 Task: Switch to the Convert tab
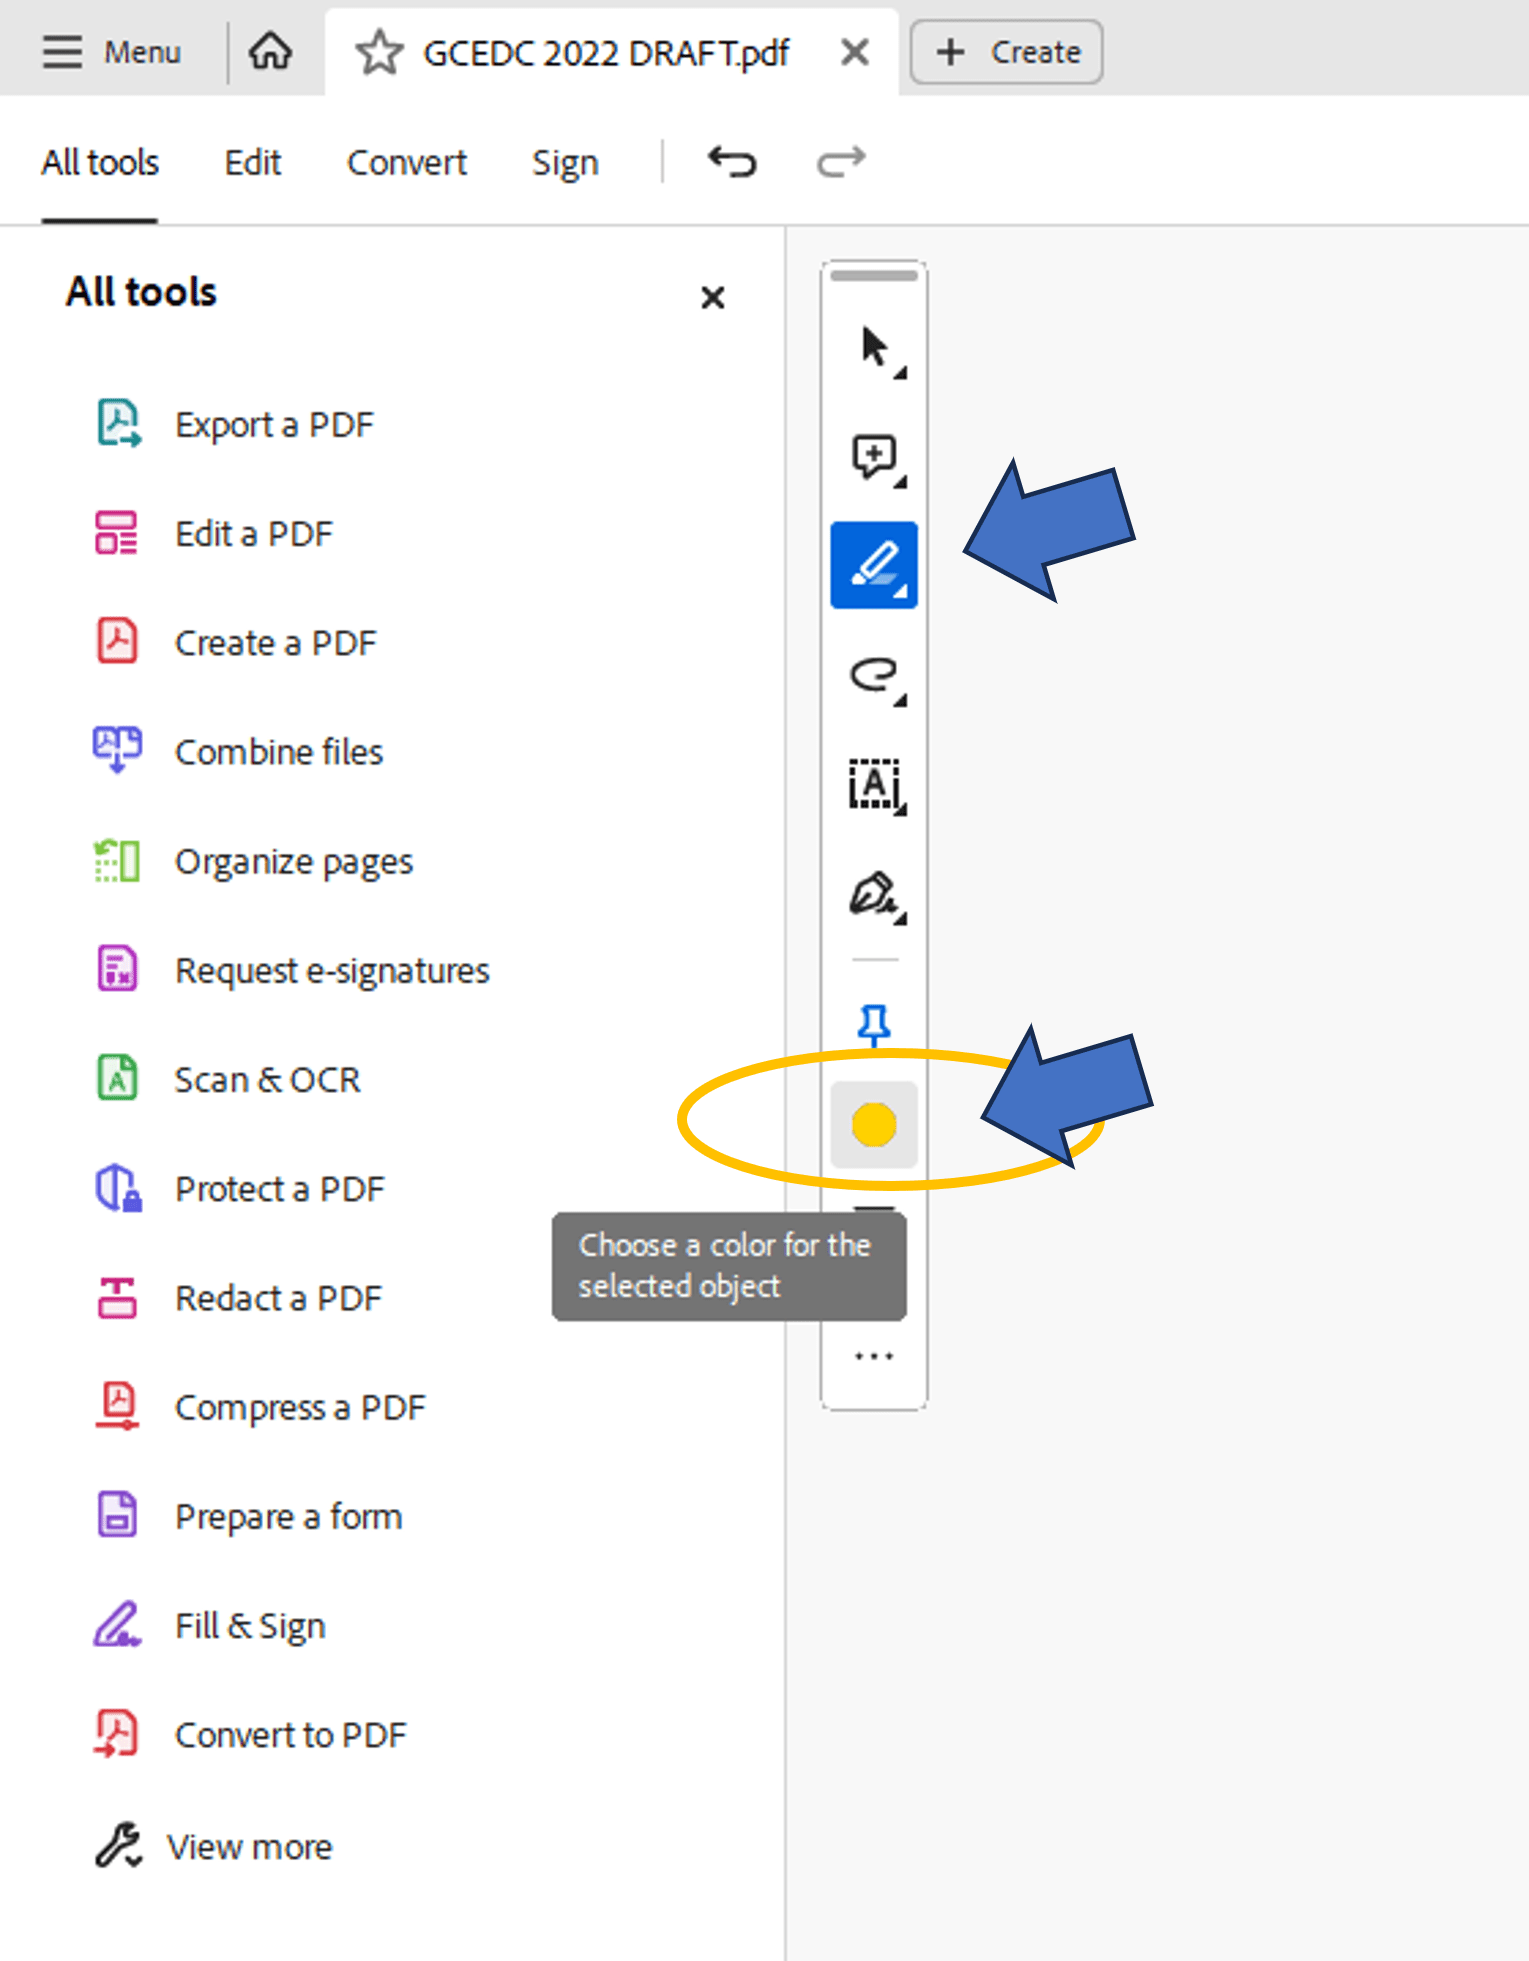tap(406, 161)
